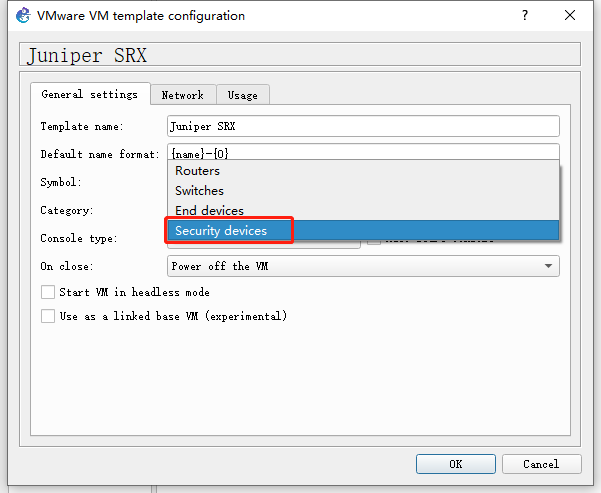Pick End devices category option
The image size is (601, 493).
point(363,210)
